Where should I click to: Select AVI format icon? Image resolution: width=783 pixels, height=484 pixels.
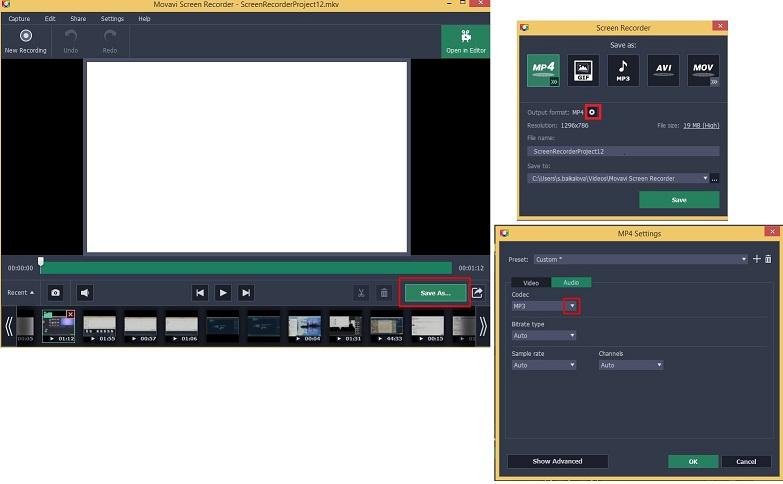click(x=663, y=70)
